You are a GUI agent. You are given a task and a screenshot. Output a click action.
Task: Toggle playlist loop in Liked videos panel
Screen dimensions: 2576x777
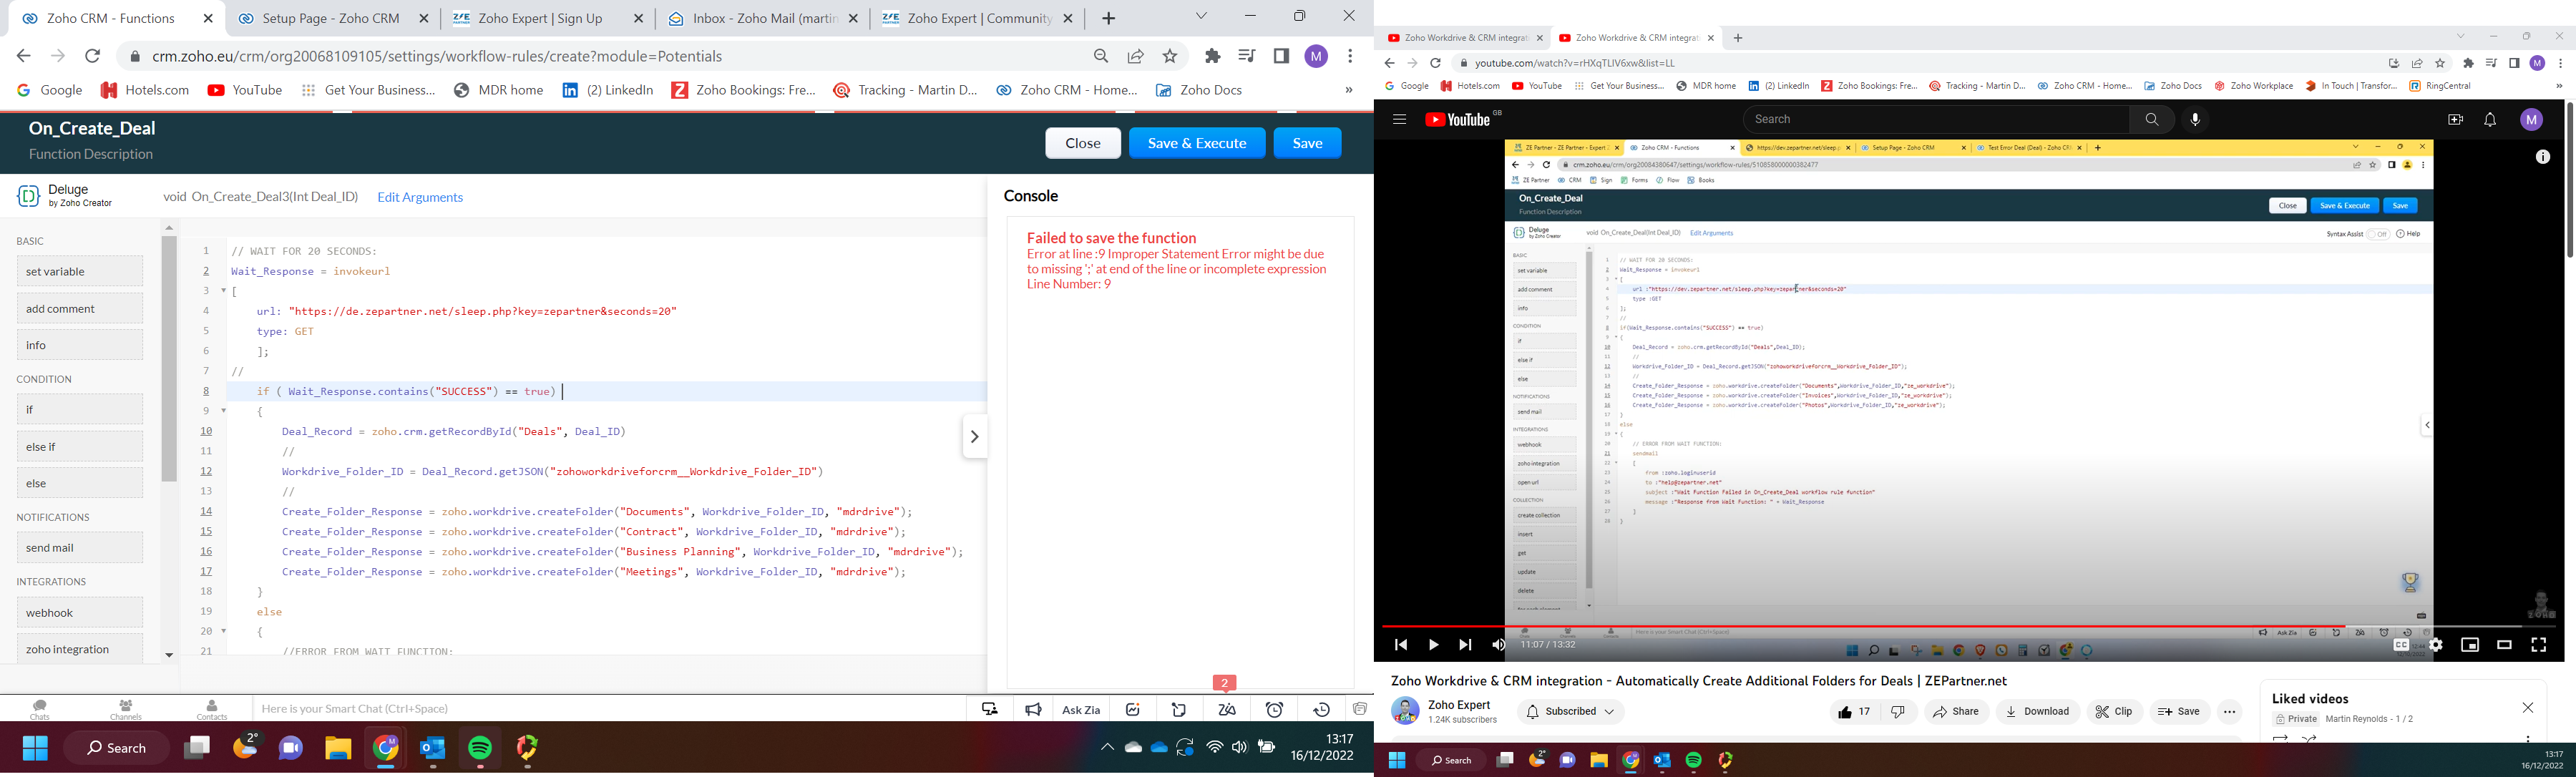coord(2281,740)
